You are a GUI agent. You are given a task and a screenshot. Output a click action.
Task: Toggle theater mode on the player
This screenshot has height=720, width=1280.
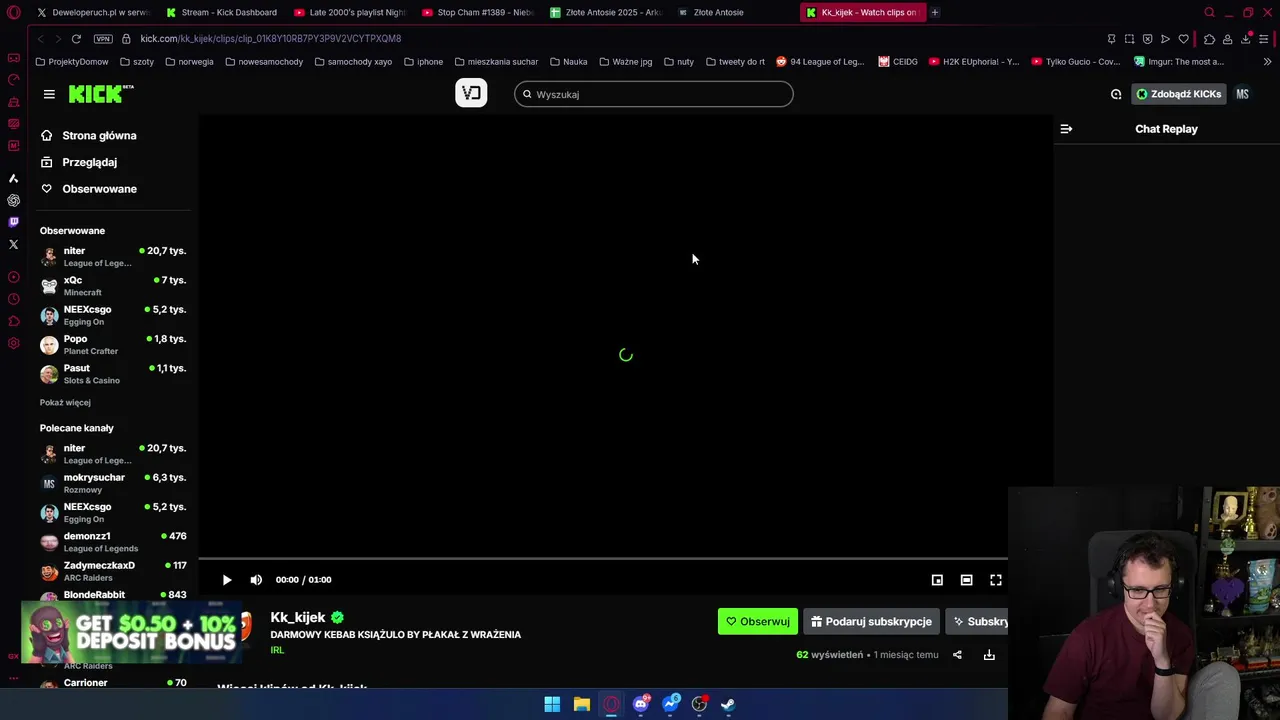[x=966, y=580]
